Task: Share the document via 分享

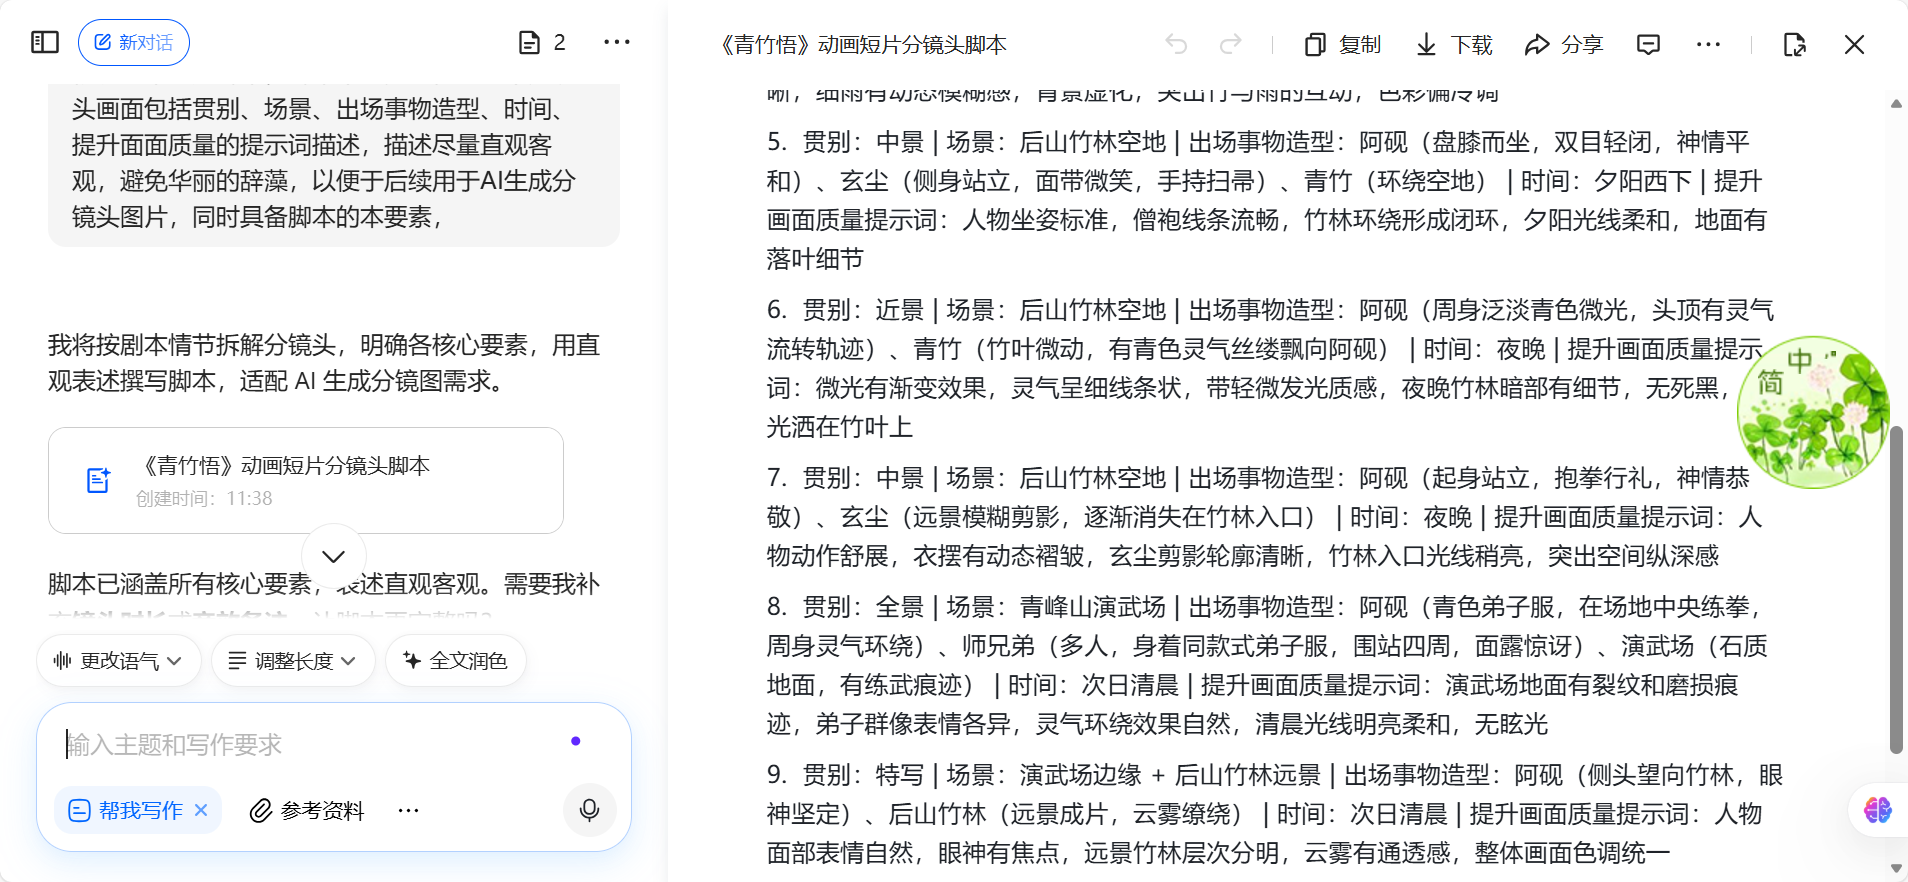Action: click(x=1563, y=44)
